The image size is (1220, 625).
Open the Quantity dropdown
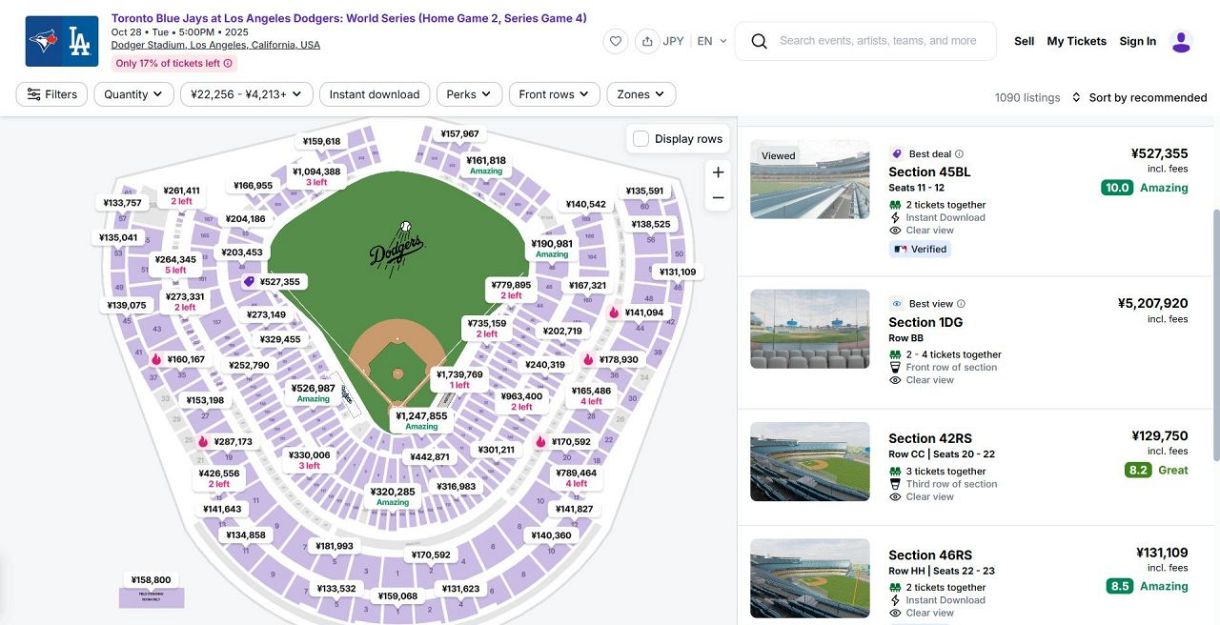[x=134, y=94]
